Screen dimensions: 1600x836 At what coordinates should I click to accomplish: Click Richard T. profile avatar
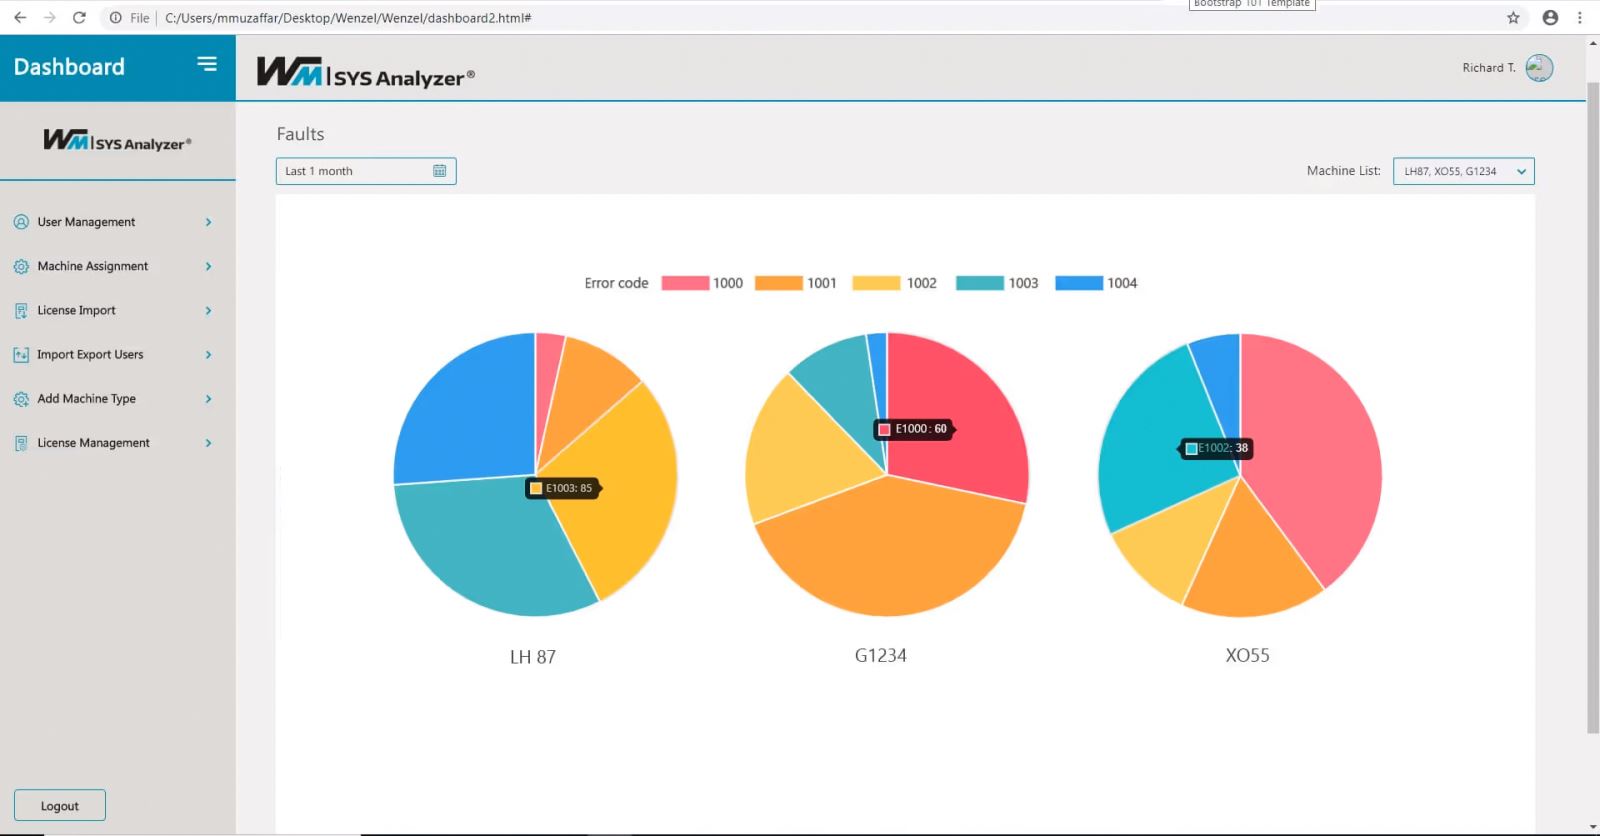coord(1539,68)
